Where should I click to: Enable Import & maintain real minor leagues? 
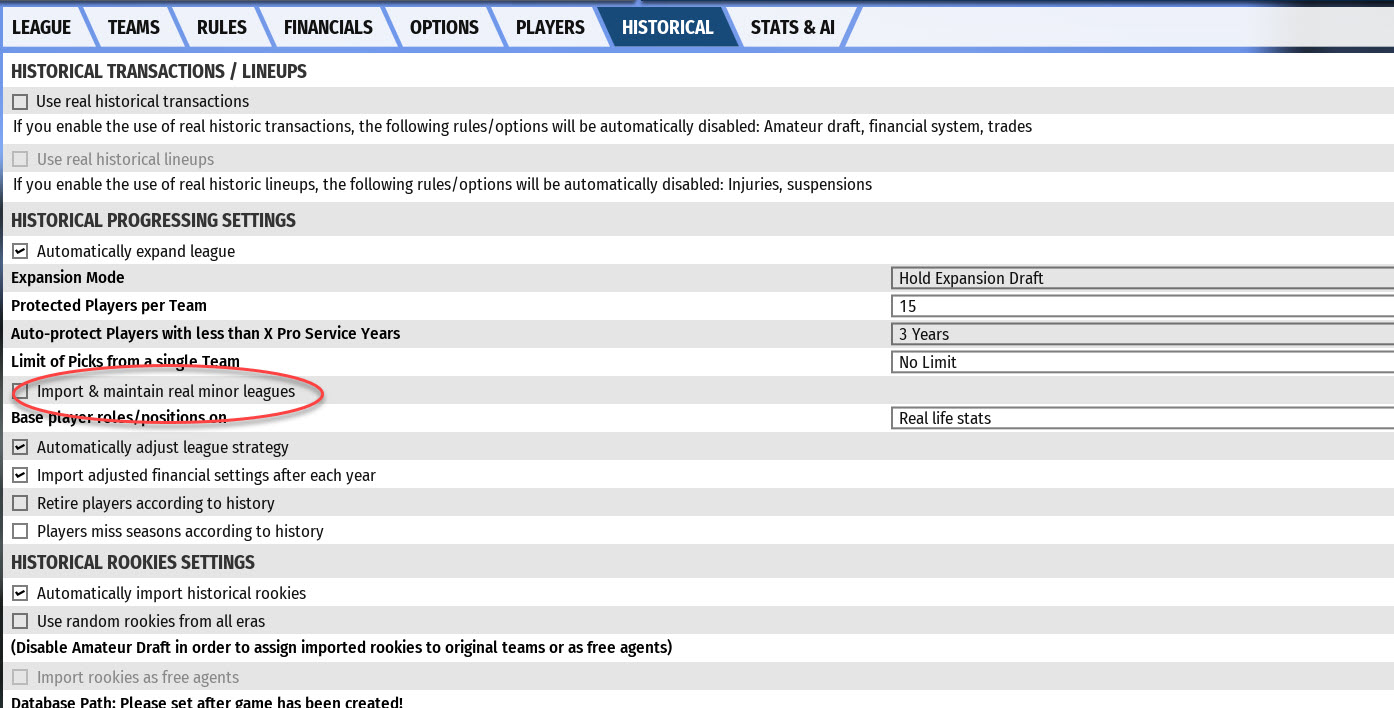click(x=20, y=392)
